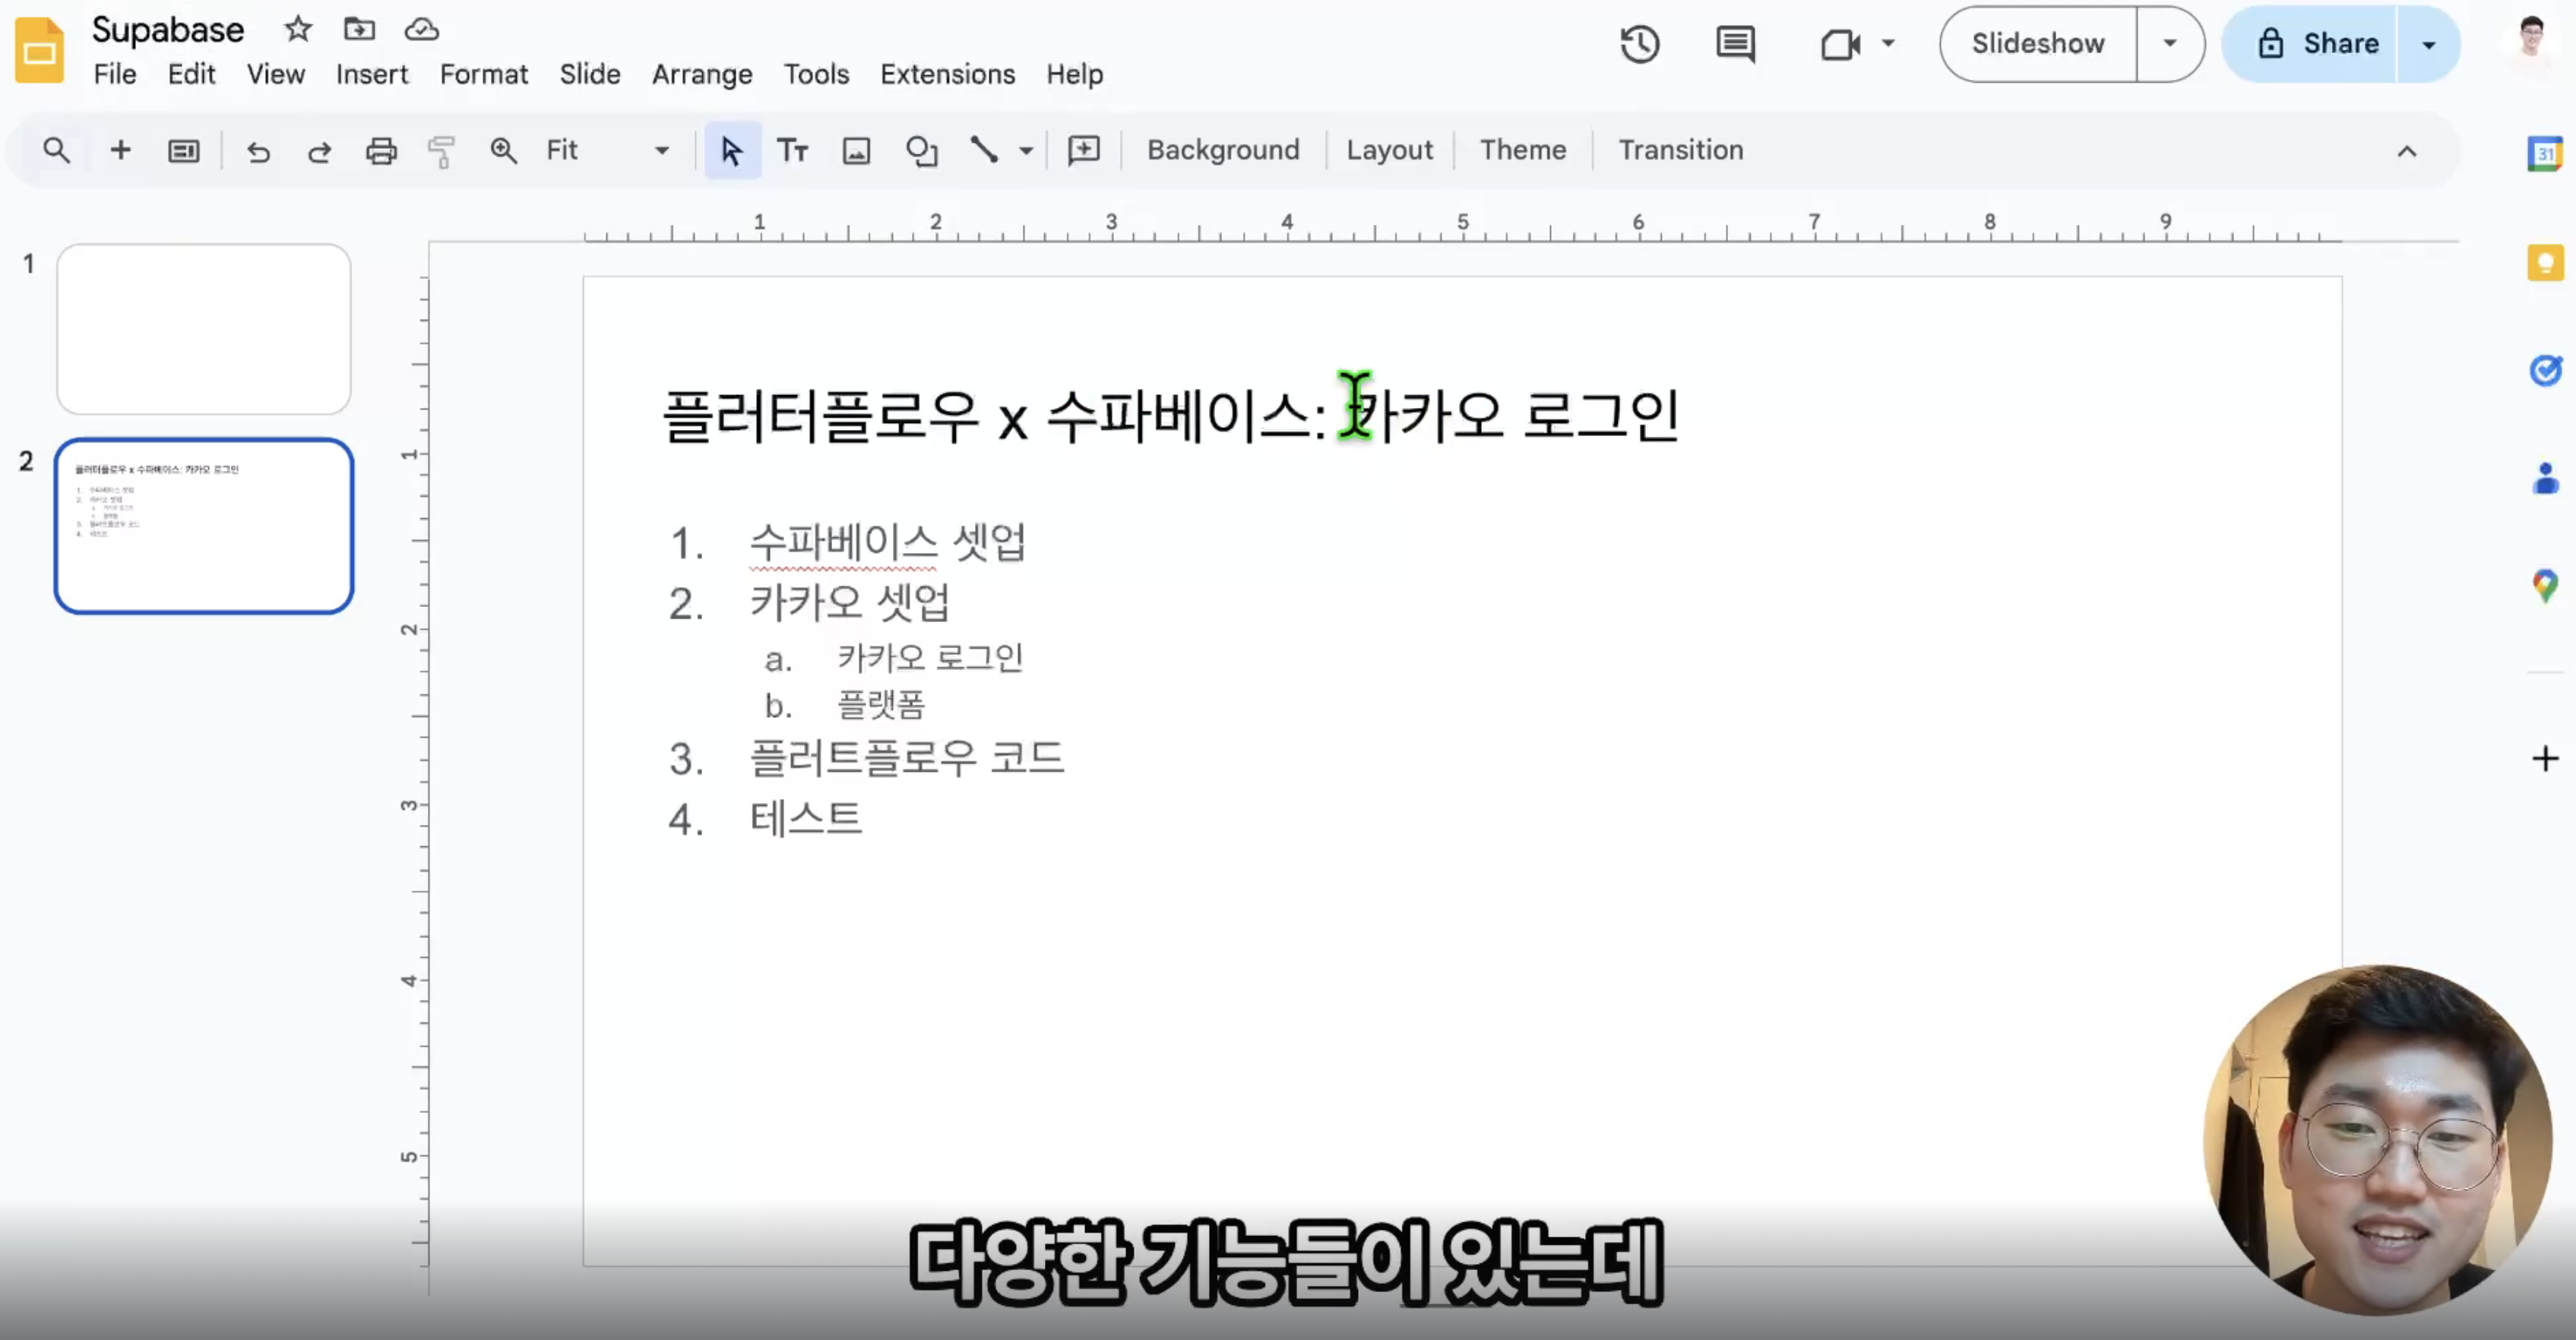Viewport: 2576px width, 1340px height.
Task: Click sub-item '플랫폼'
Action: click(881, 705)
